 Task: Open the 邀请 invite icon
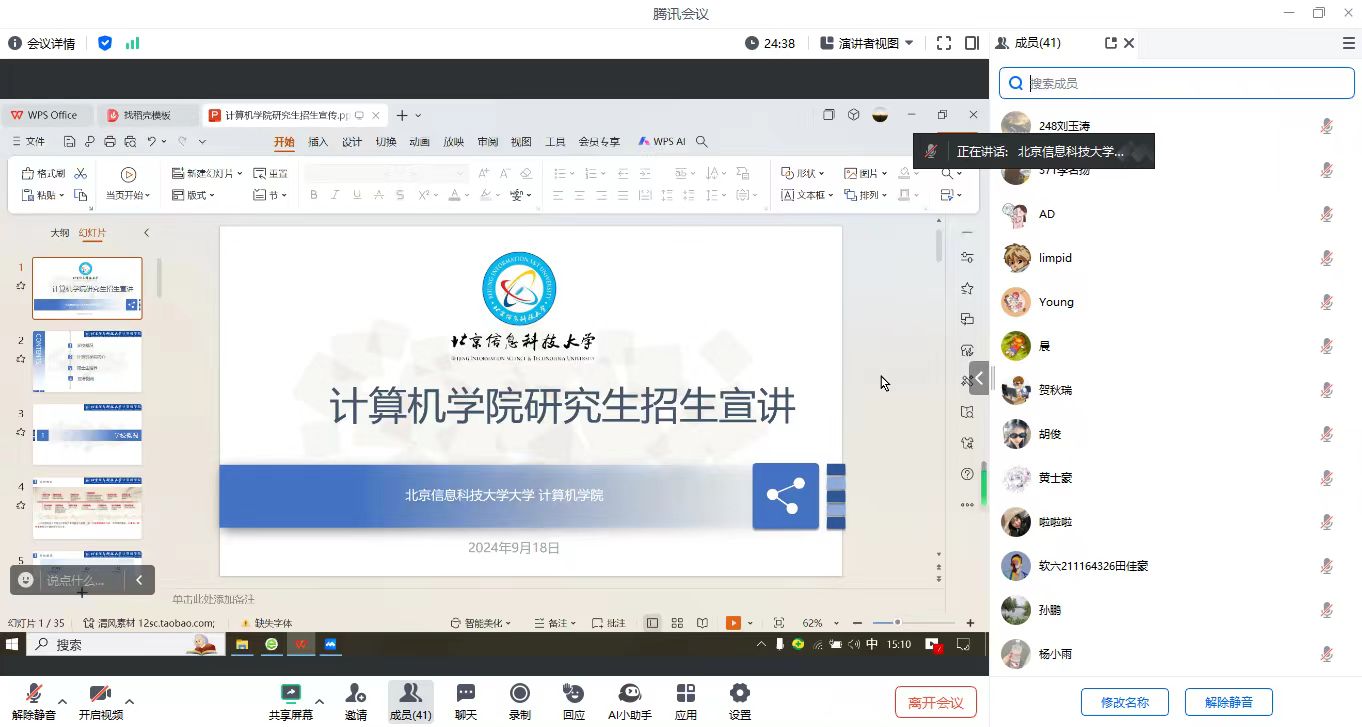pyautogui.click(x=355, y=694)
